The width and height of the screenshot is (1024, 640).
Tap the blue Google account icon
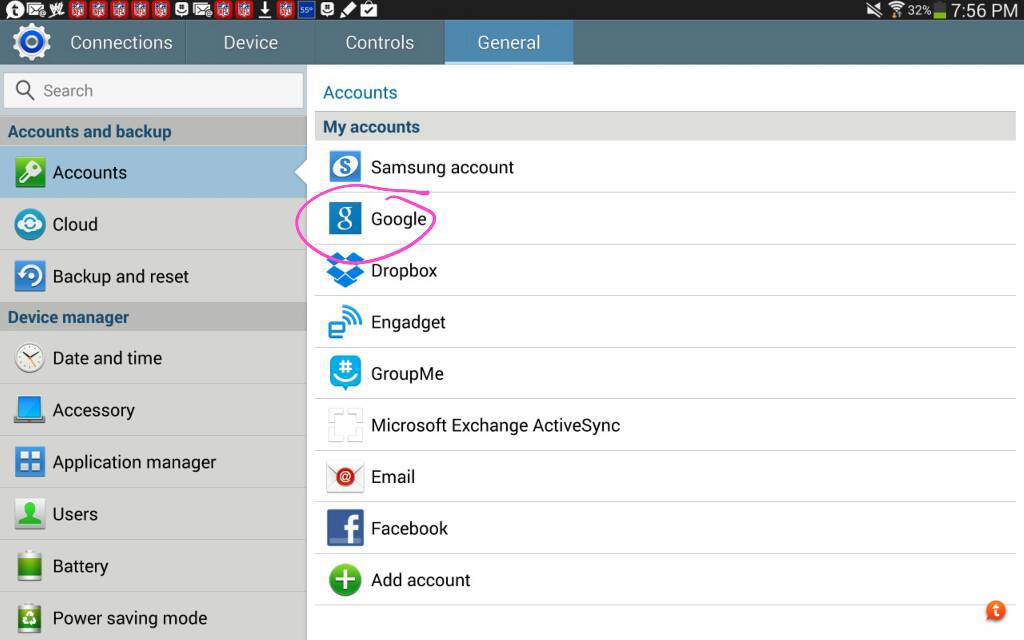[x=345, y=218]
